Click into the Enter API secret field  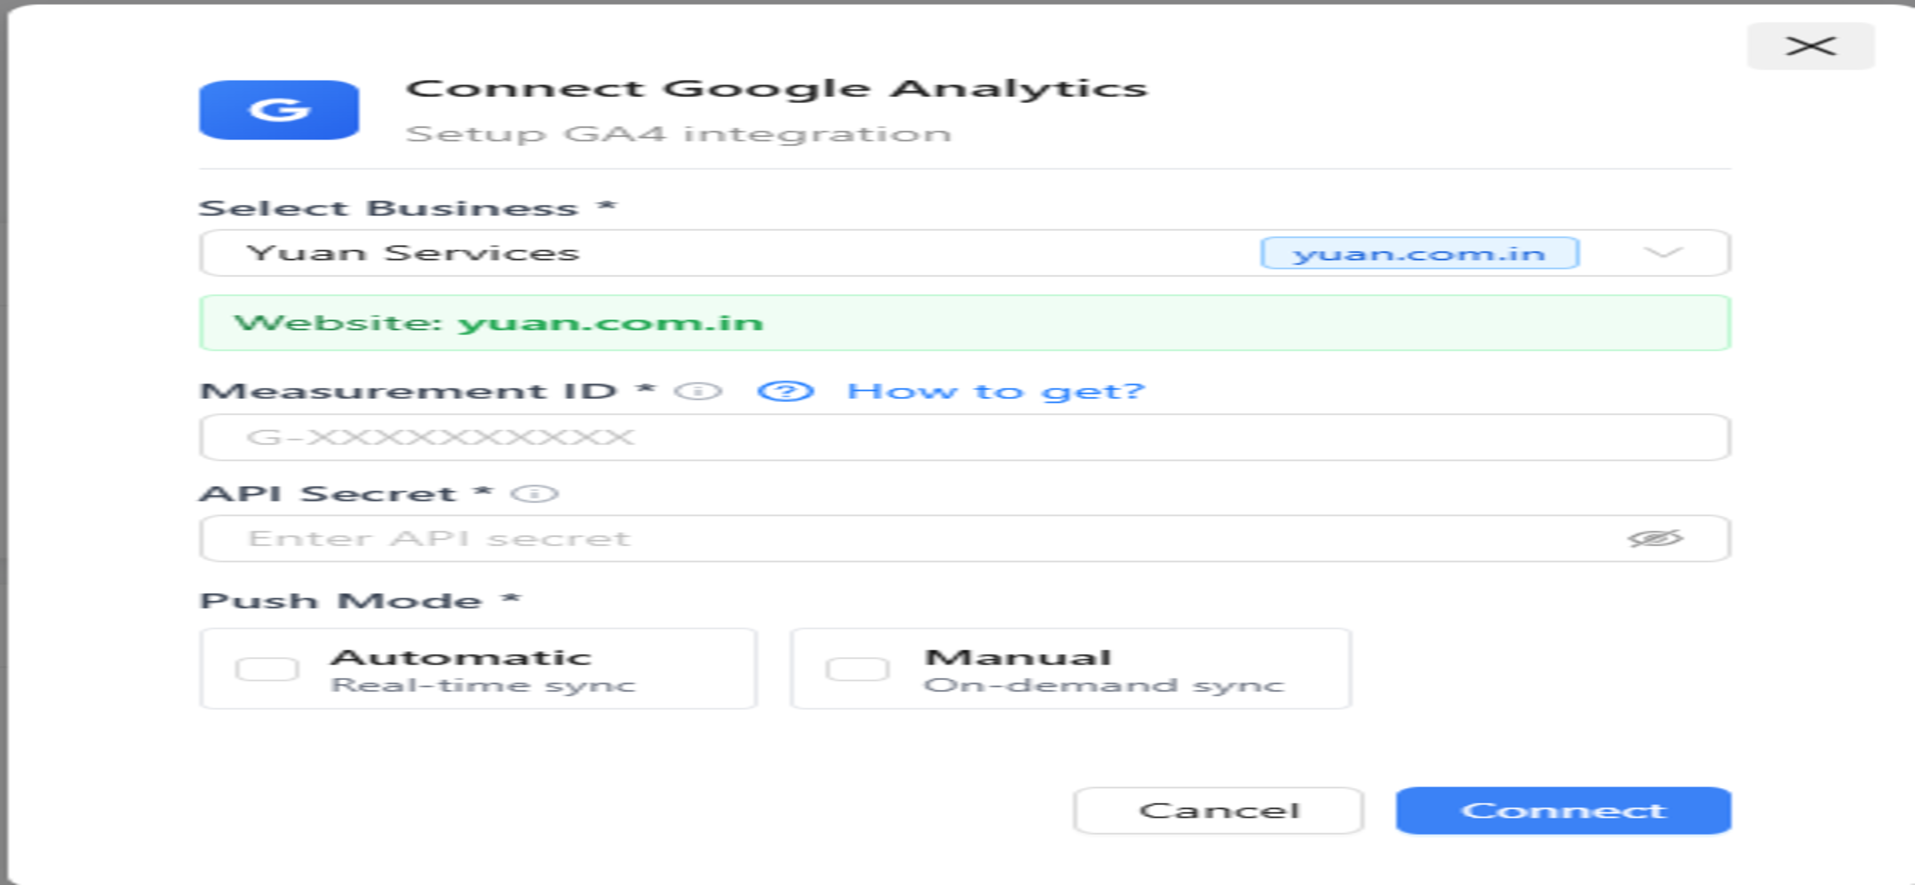[900, 539]
